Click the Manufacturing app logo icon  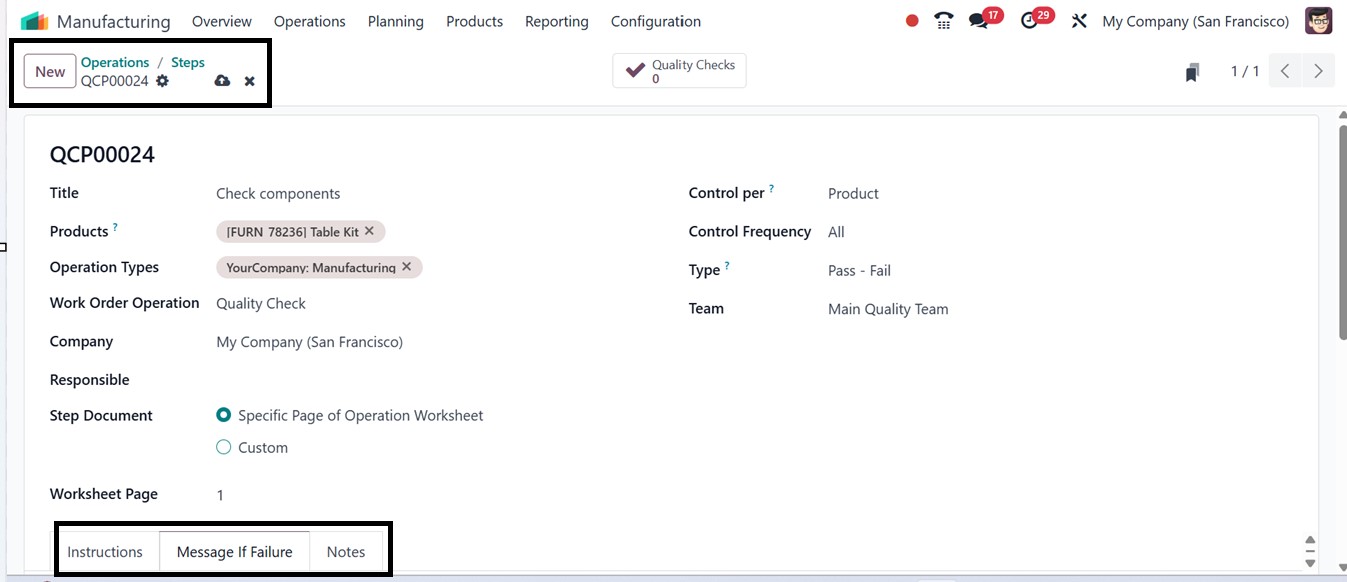coord(34,21)
